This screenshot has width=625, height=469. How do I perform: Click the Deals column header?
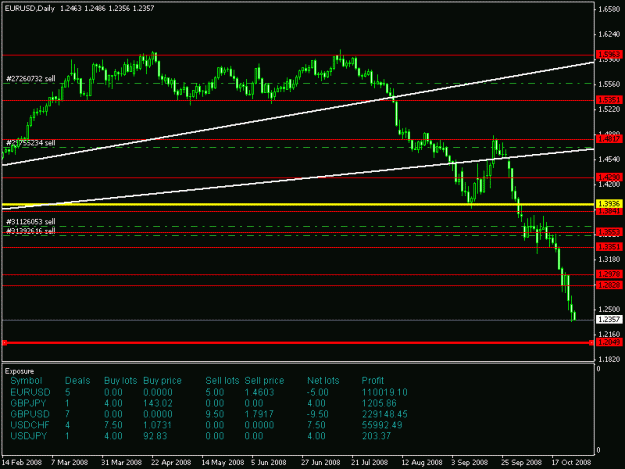[78, 381]
